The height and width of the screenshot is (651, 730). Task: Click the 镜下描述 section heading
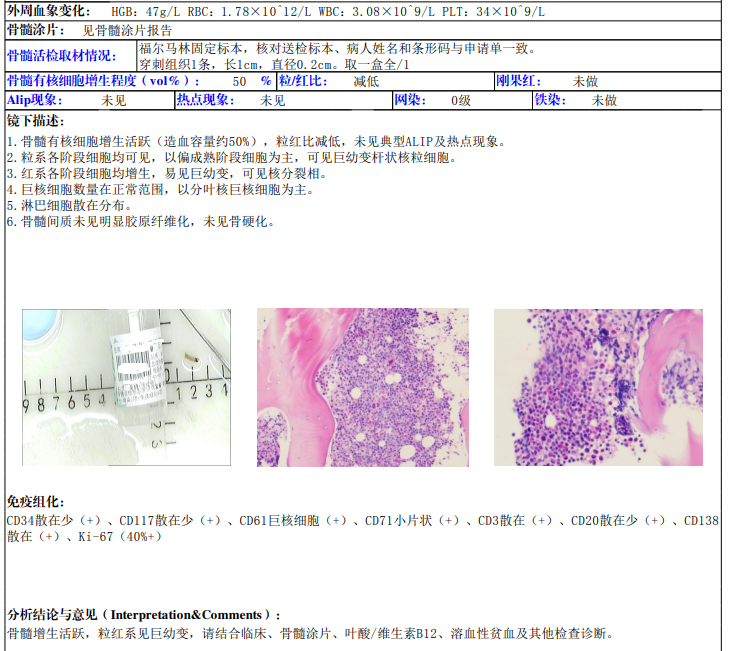coord(35,121)
